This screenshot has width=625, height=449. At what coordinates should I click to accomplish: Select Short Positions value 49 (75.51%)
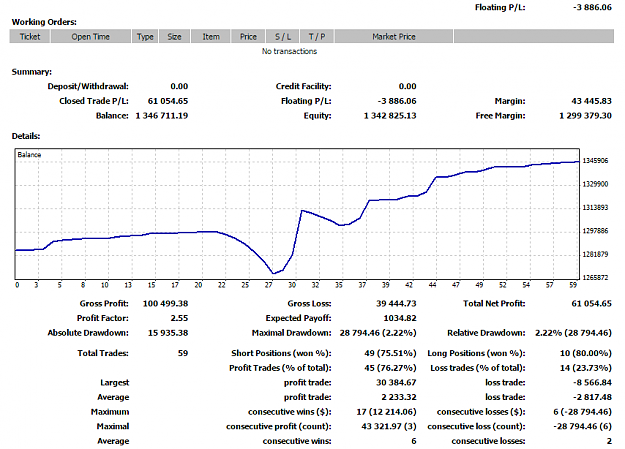coord(390,353)
